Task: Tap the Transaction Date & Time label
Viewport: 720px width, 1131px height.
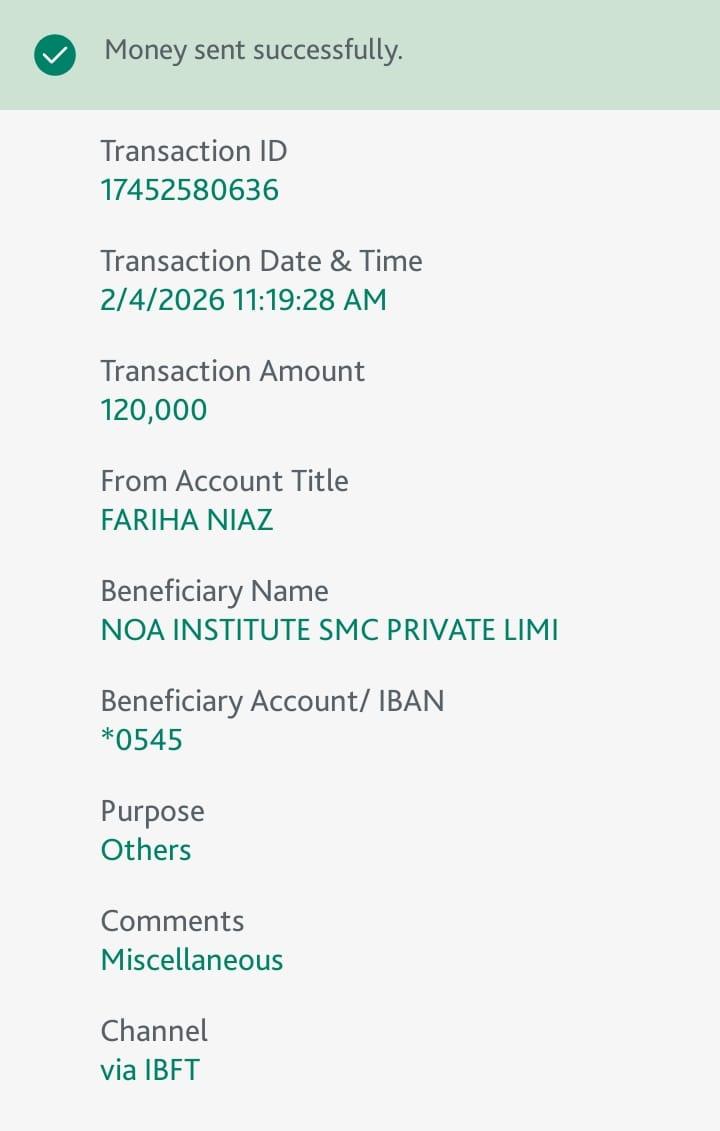Action: point(261,261)
